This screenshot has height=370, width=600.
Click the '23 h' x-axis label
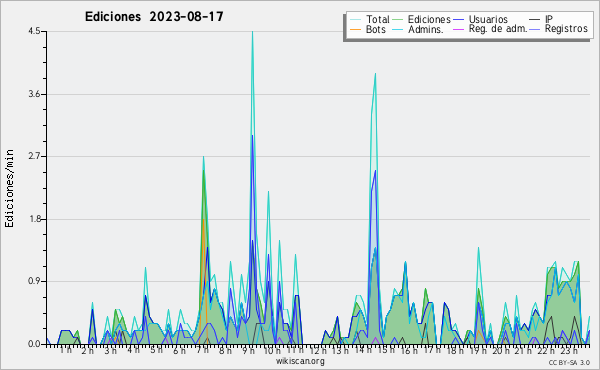point(569,351)
